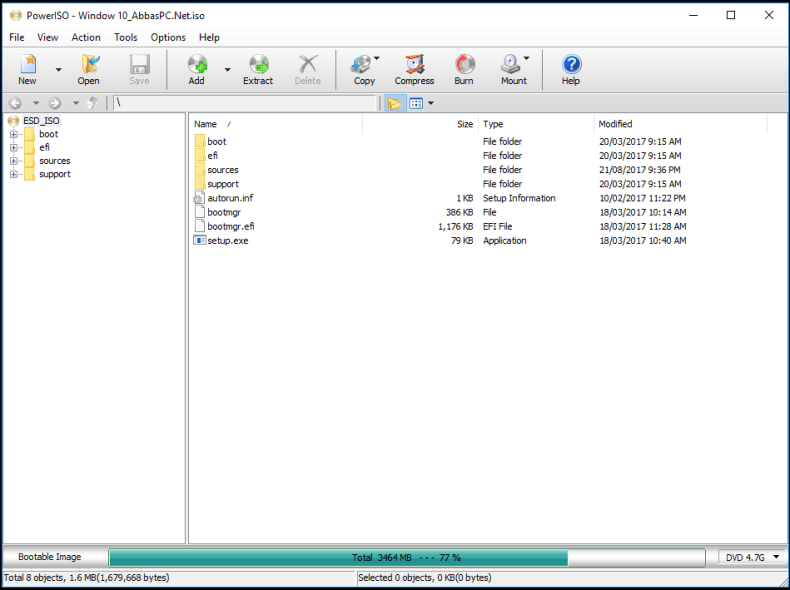Sort by the Name column header
The width and height of the screenshot is (790, 590).
pyautogui.click(x=276, y=124)
